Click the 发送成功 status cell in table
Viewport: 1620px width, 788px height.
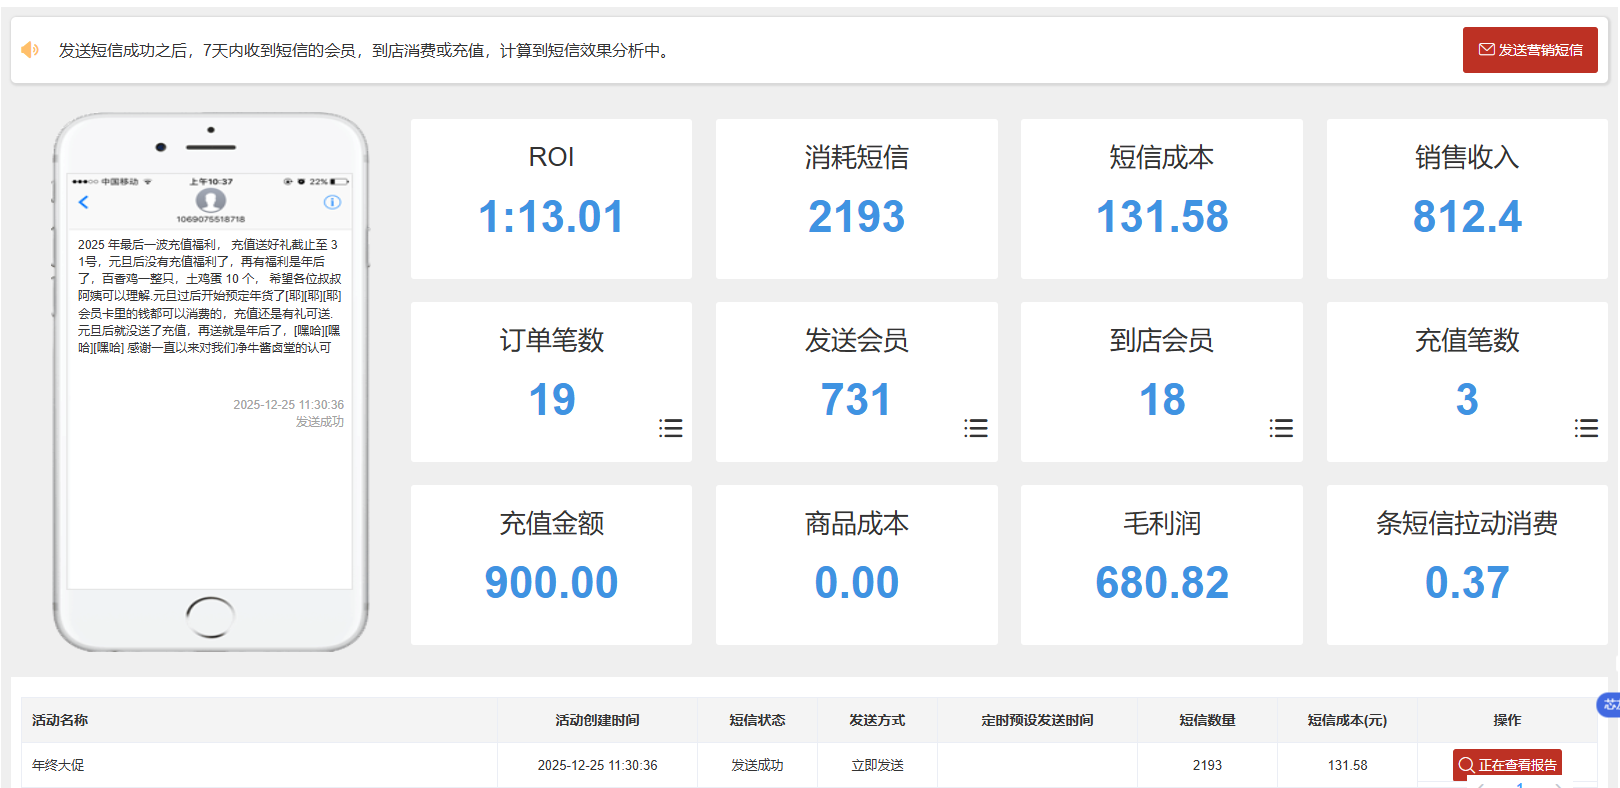[757, 765]
